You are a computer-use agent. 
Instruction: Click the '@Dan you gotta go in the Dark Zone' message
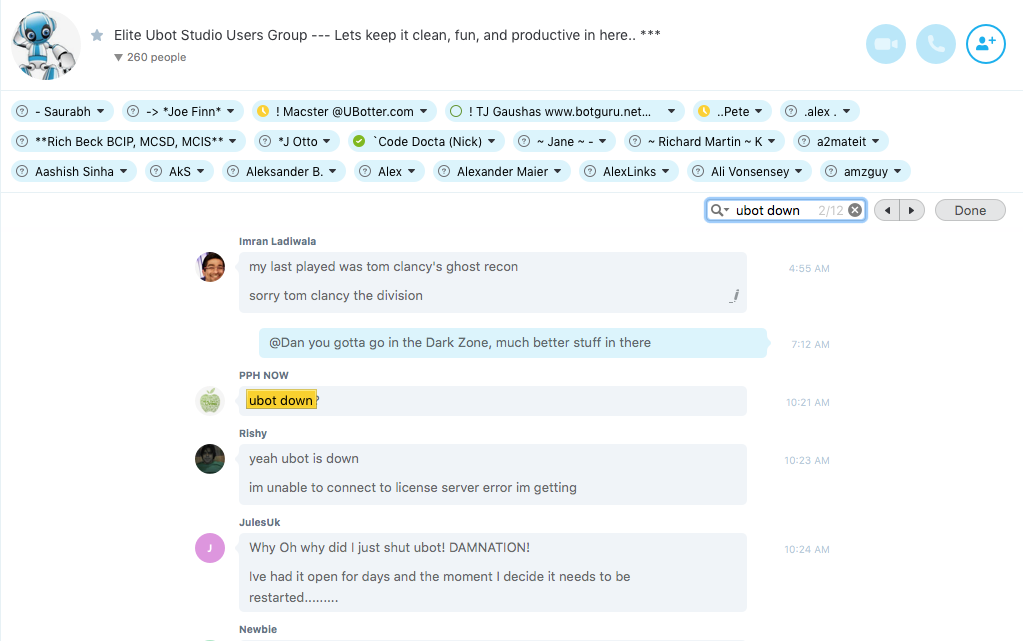tap(460, 343)
